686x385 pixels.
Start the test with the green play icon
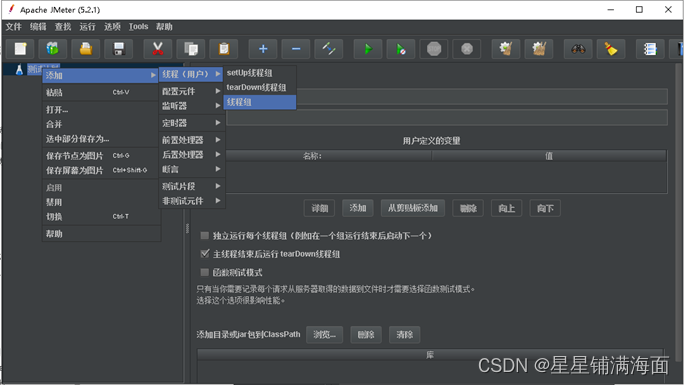[368, 49]
